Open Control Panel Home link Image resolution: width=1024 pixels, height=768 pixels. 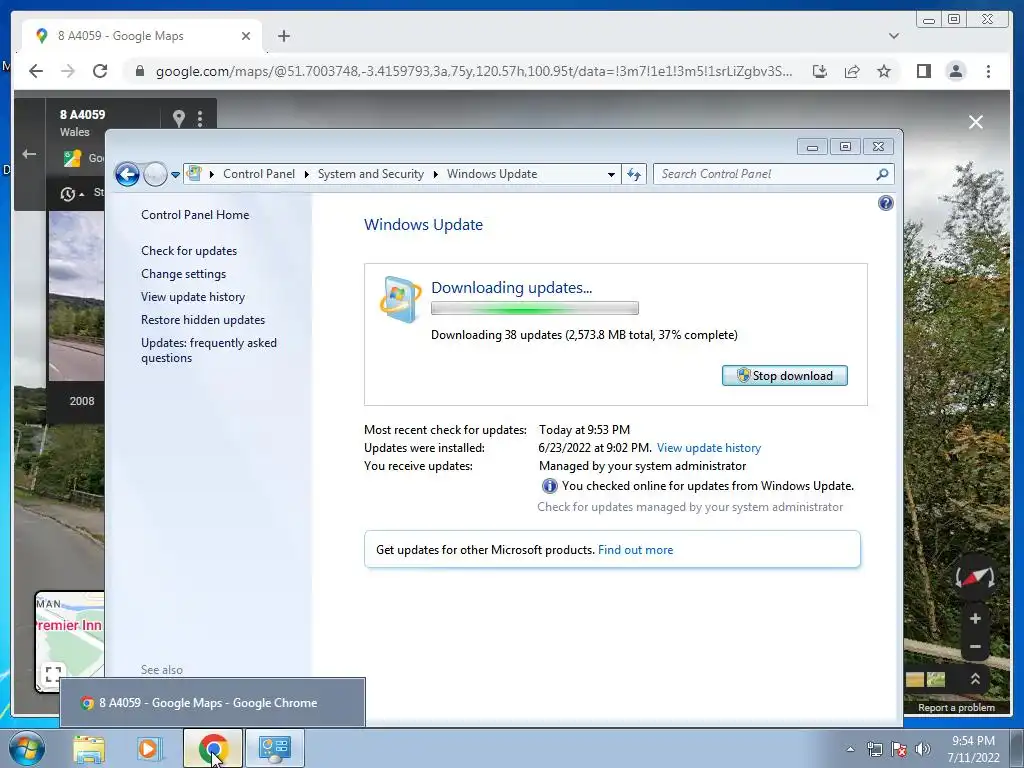point(195,215)
